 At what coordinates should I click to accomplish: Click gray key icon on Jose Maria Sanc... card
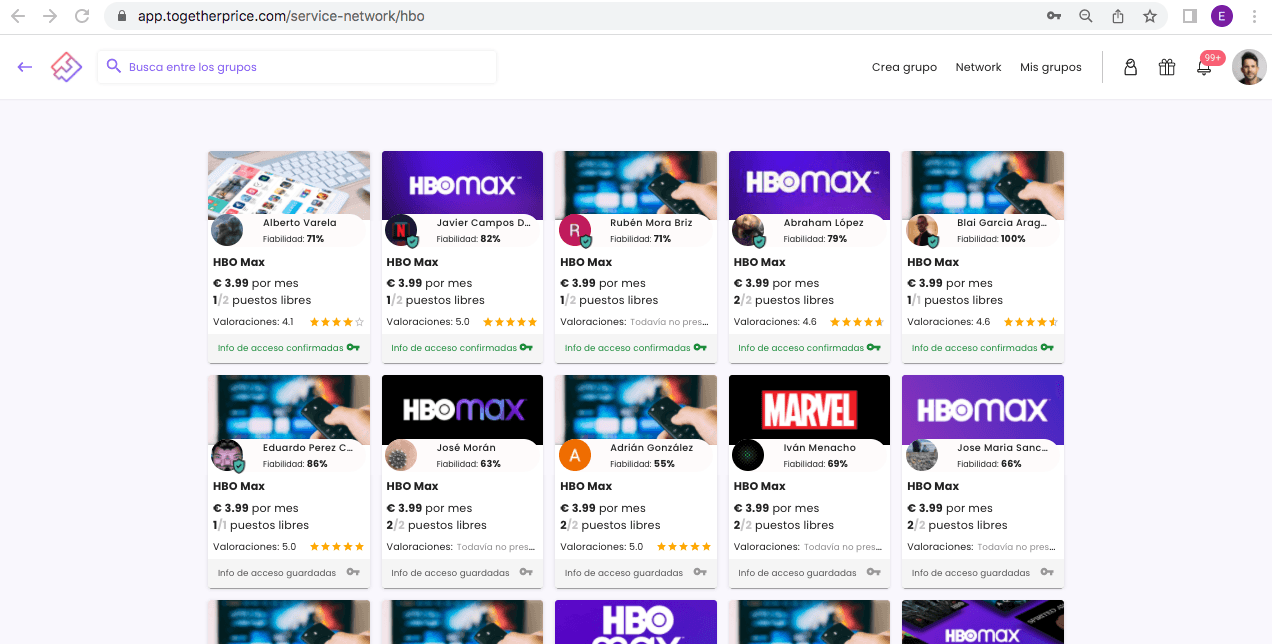[1047, 572]
